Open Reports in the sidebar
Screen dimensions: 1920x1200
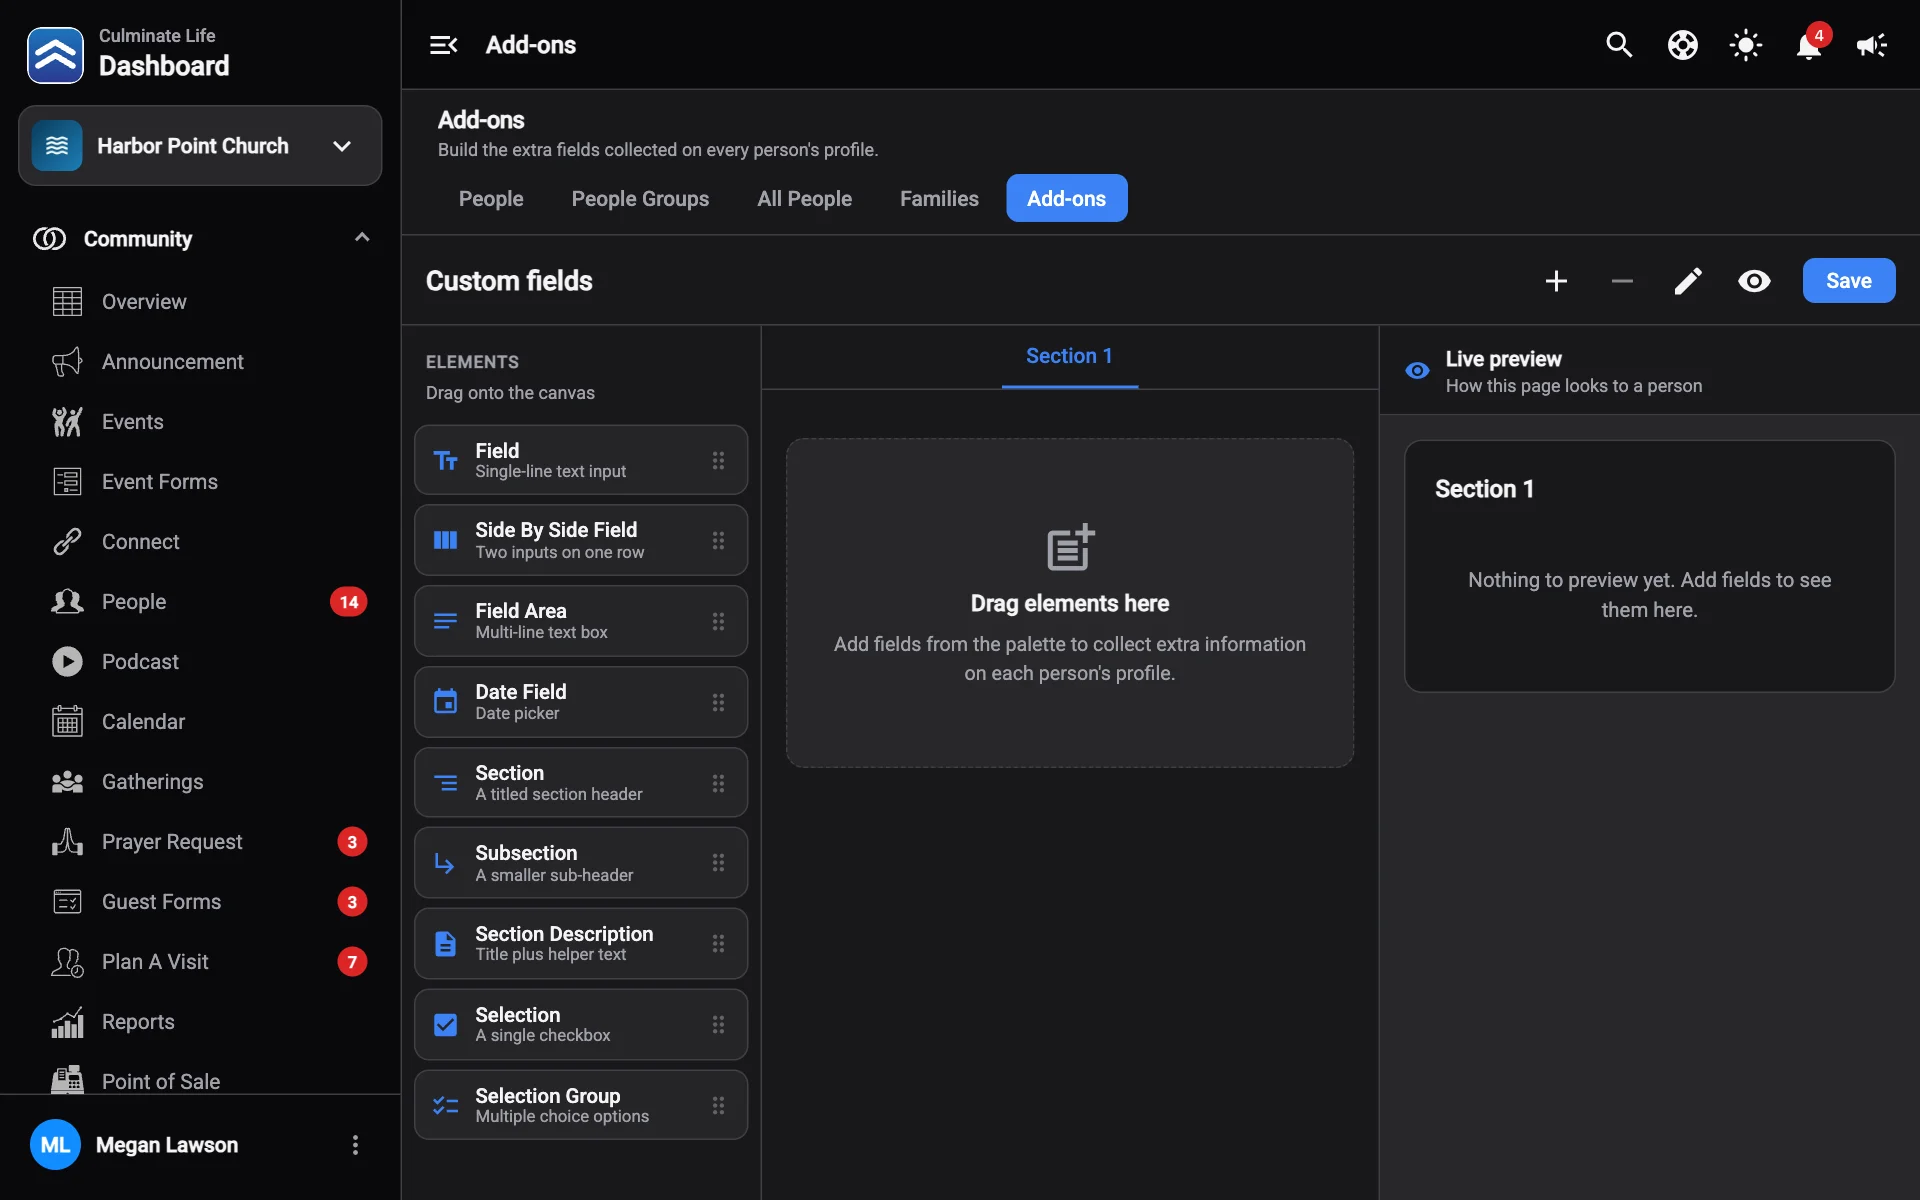click(x=200, y=1022)
